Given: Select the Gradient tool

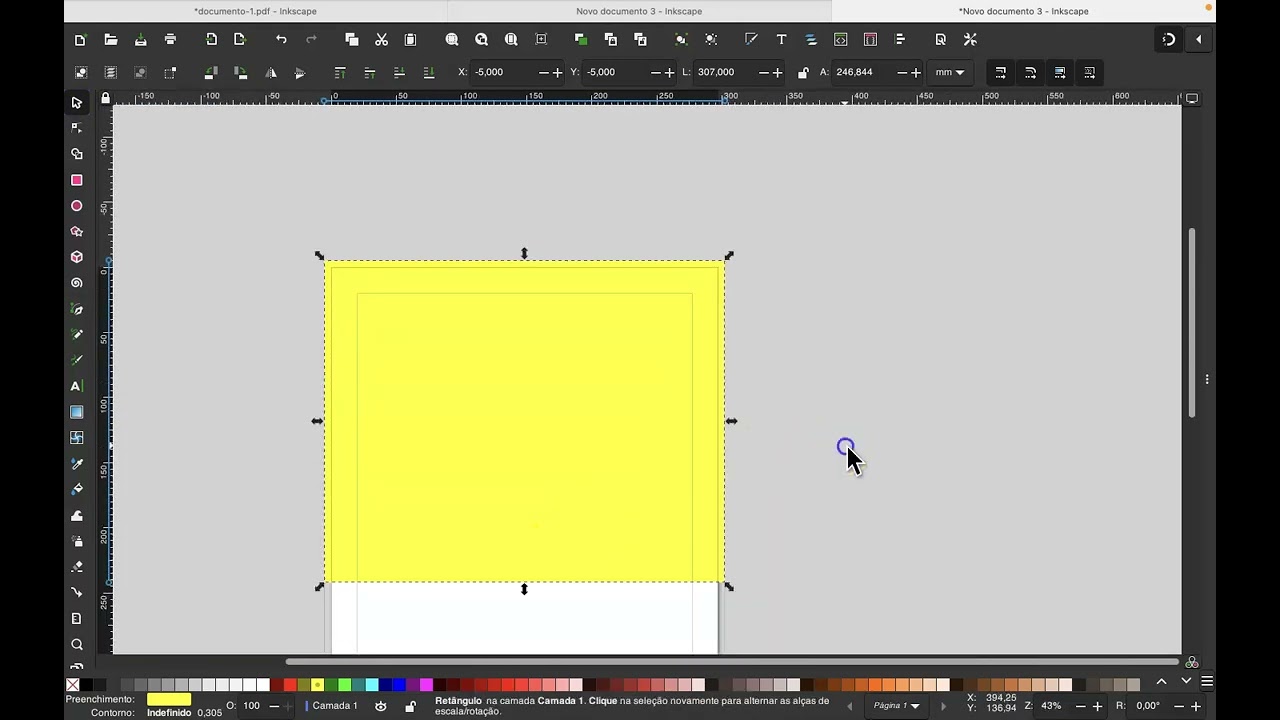Looking at the screenshot, I should coord(77,412).
